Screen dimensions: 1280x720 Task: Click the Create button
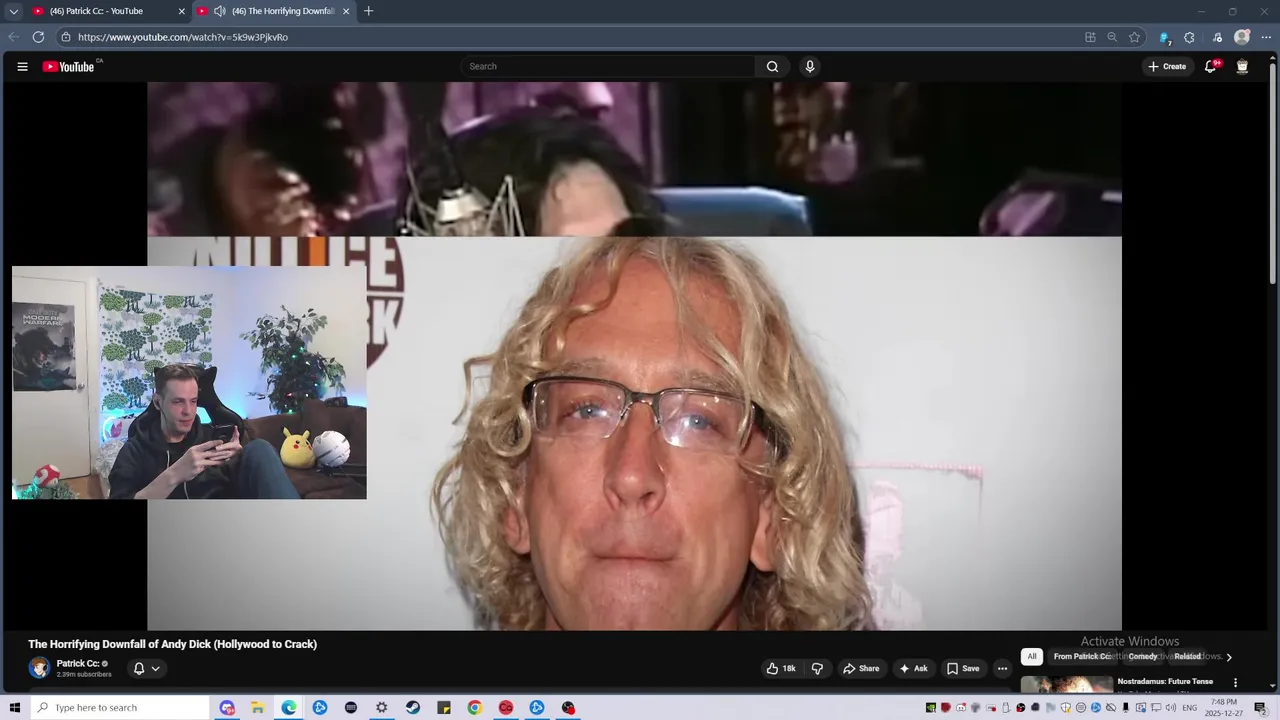pyautogui.click(x=1167, y=67)
